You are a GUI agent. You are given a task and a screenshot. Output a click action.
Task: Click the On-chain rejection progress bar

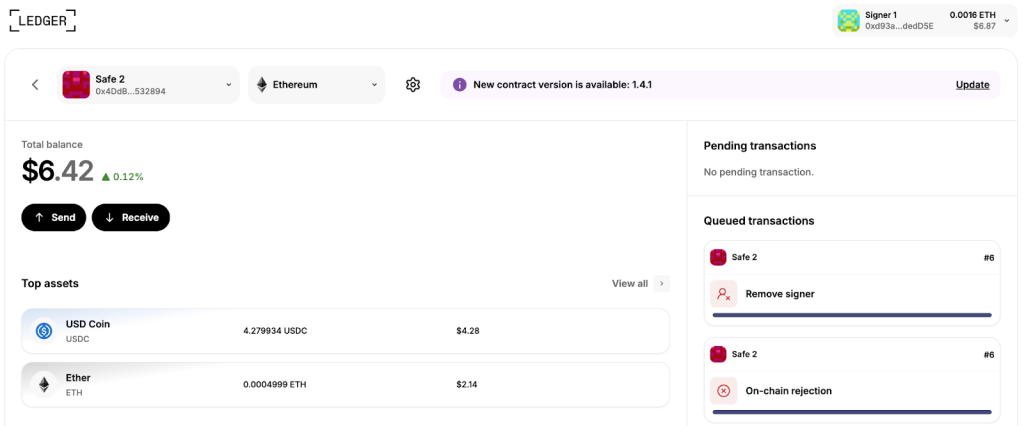[852, 412]
